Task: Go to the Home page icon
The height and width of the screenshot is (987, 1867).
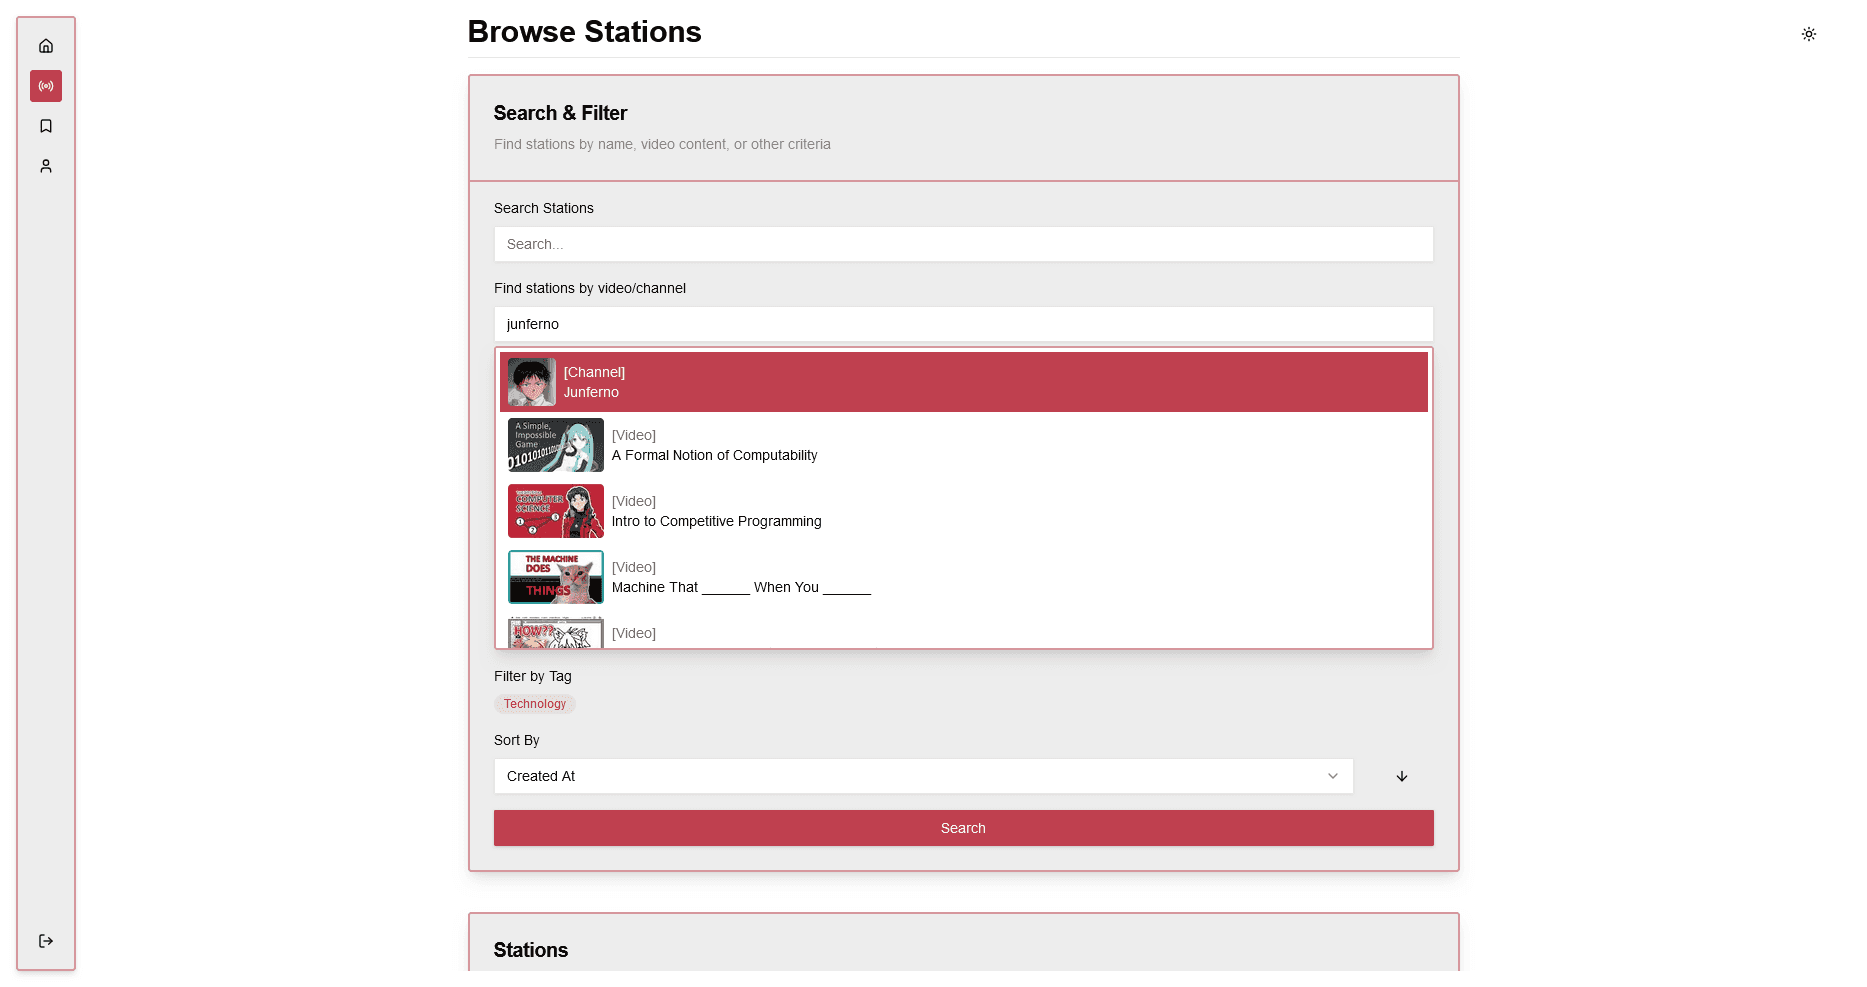Action: 46,46
